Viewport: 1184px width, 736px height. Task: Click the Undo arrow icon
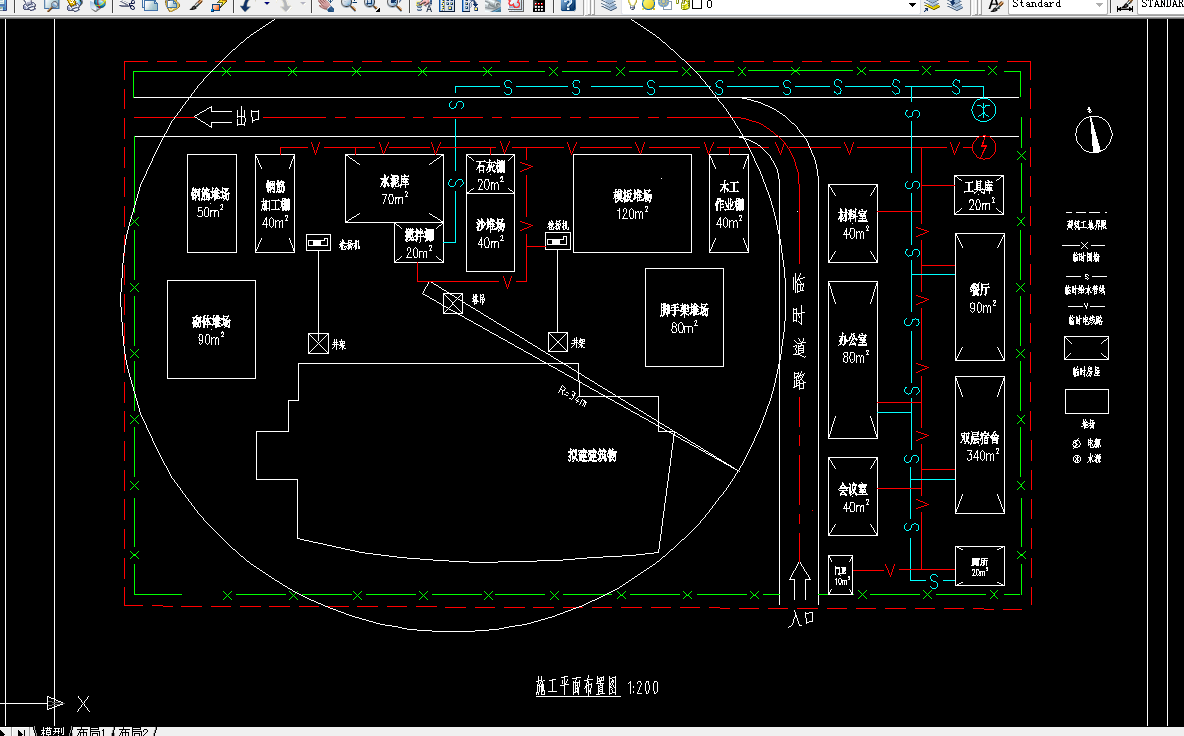click(x=245, y=5)
